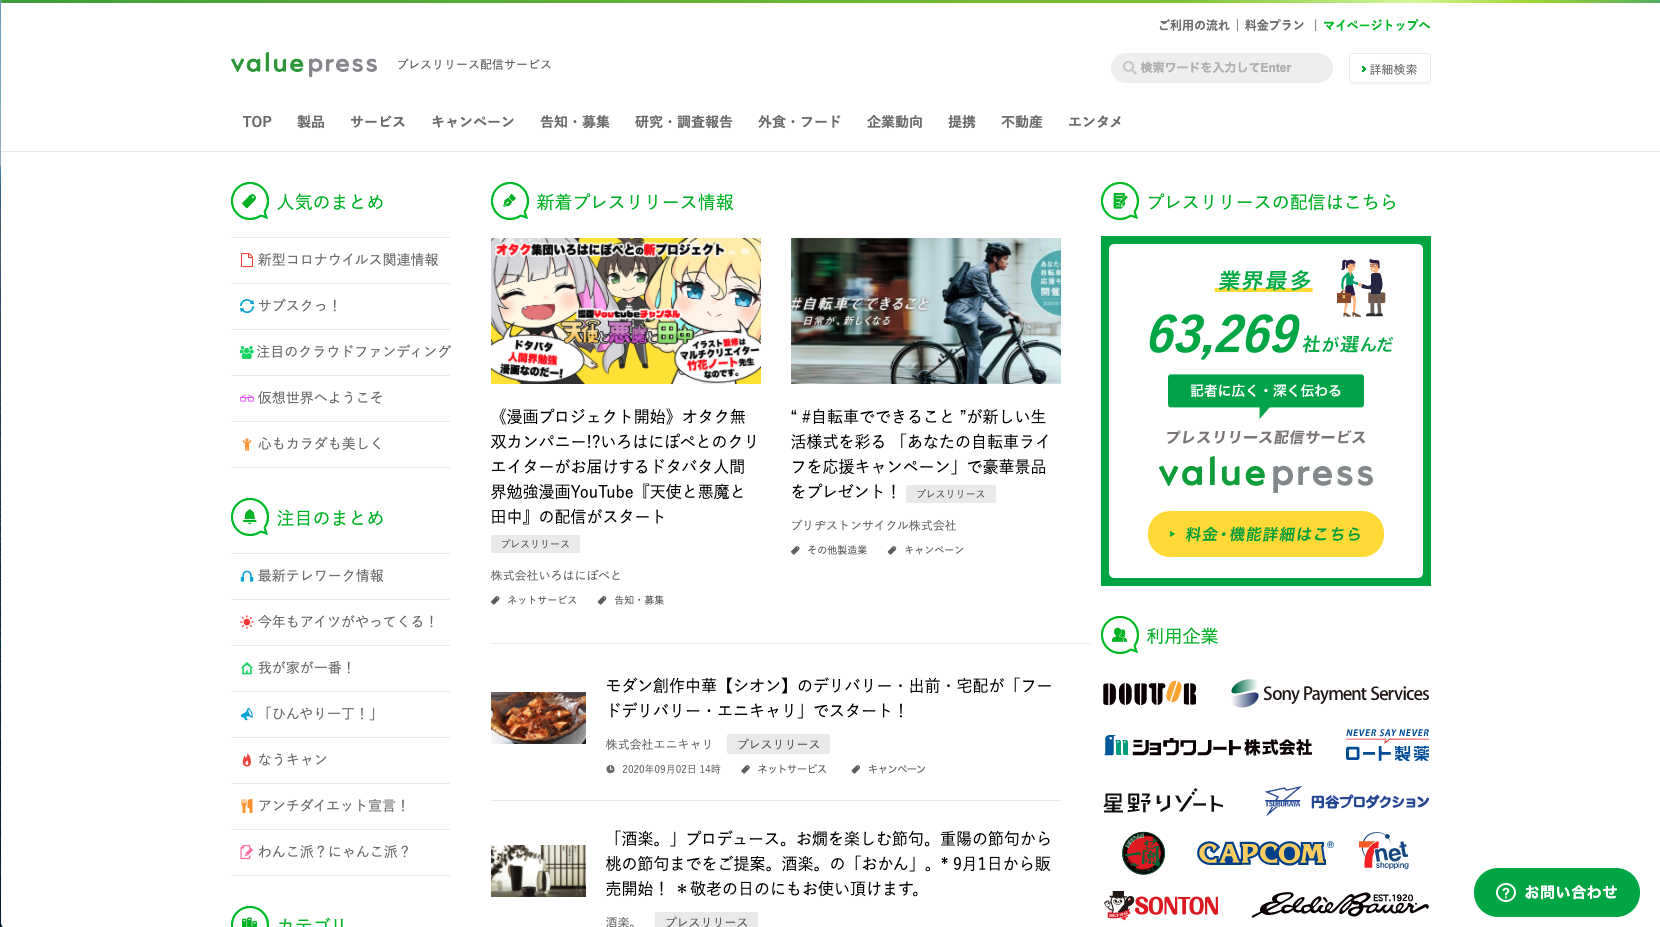Open the 業界最多 63,269社 banner
Viewport: 1660px width, 927px height.
pos(1266,411)
